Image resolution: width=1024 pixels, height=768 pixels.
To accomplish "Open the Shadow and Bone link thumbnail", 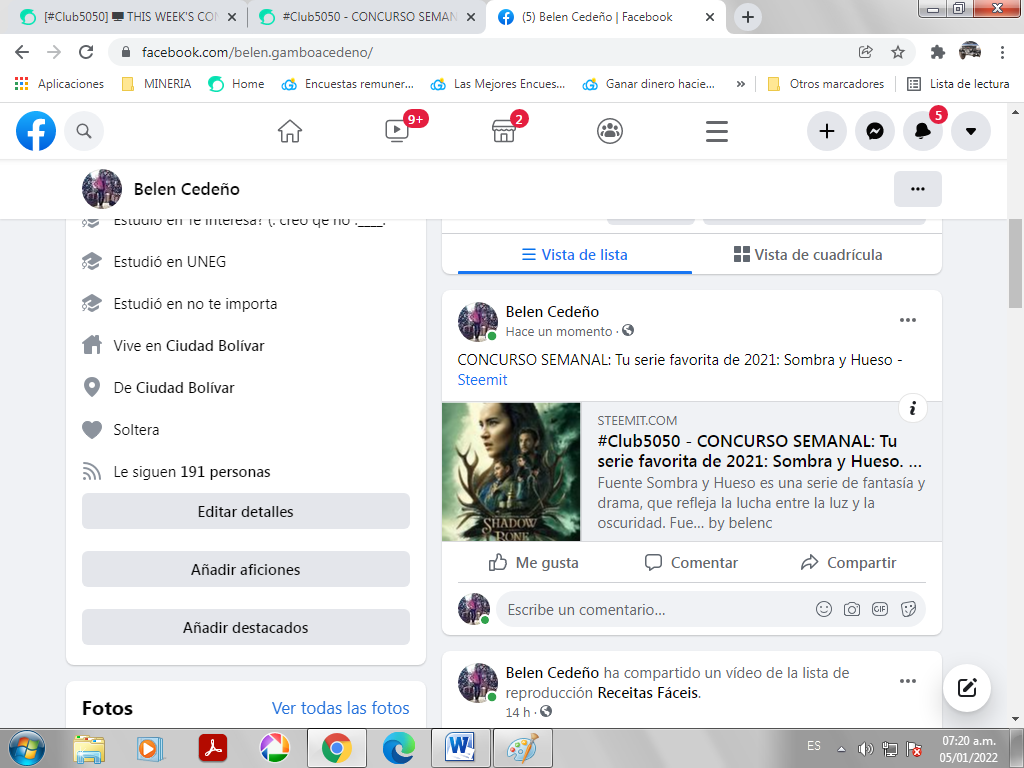I will (511, 472).
